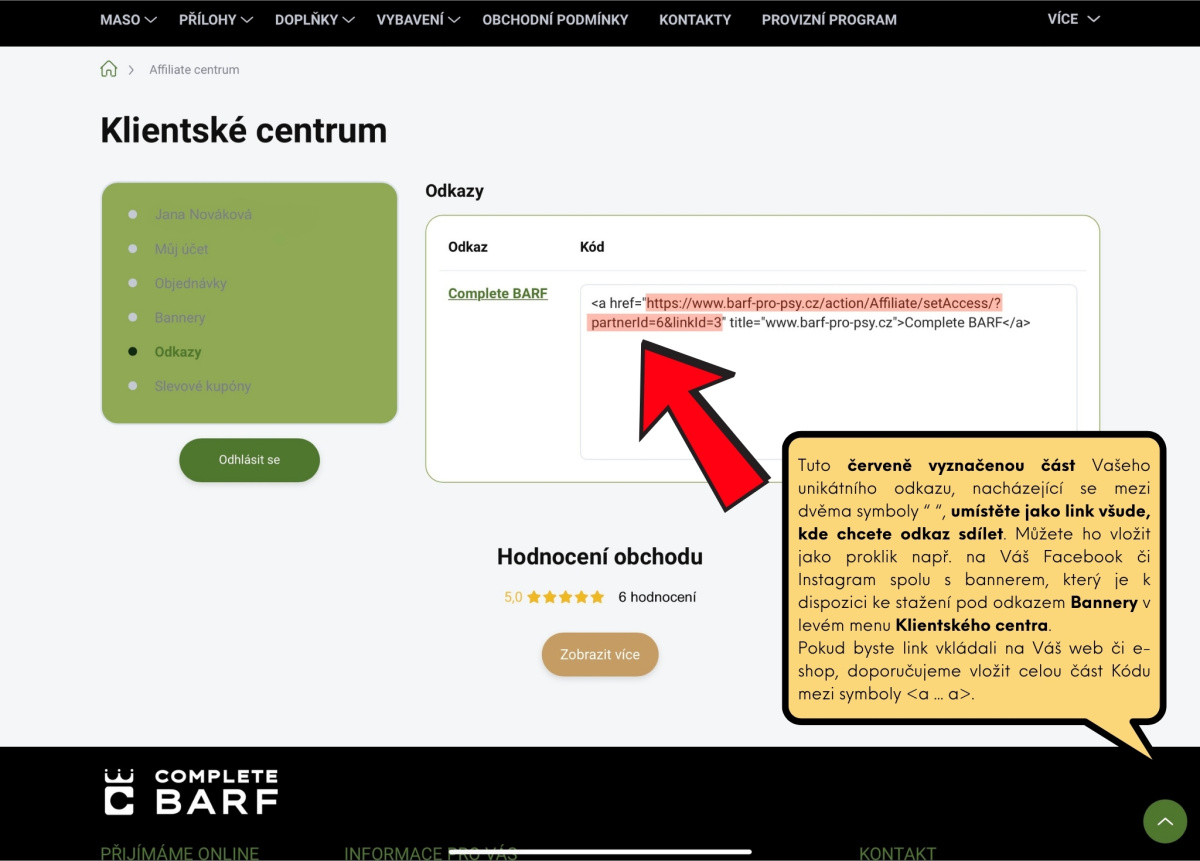Click the 5,0 rating score

point(513,597)
